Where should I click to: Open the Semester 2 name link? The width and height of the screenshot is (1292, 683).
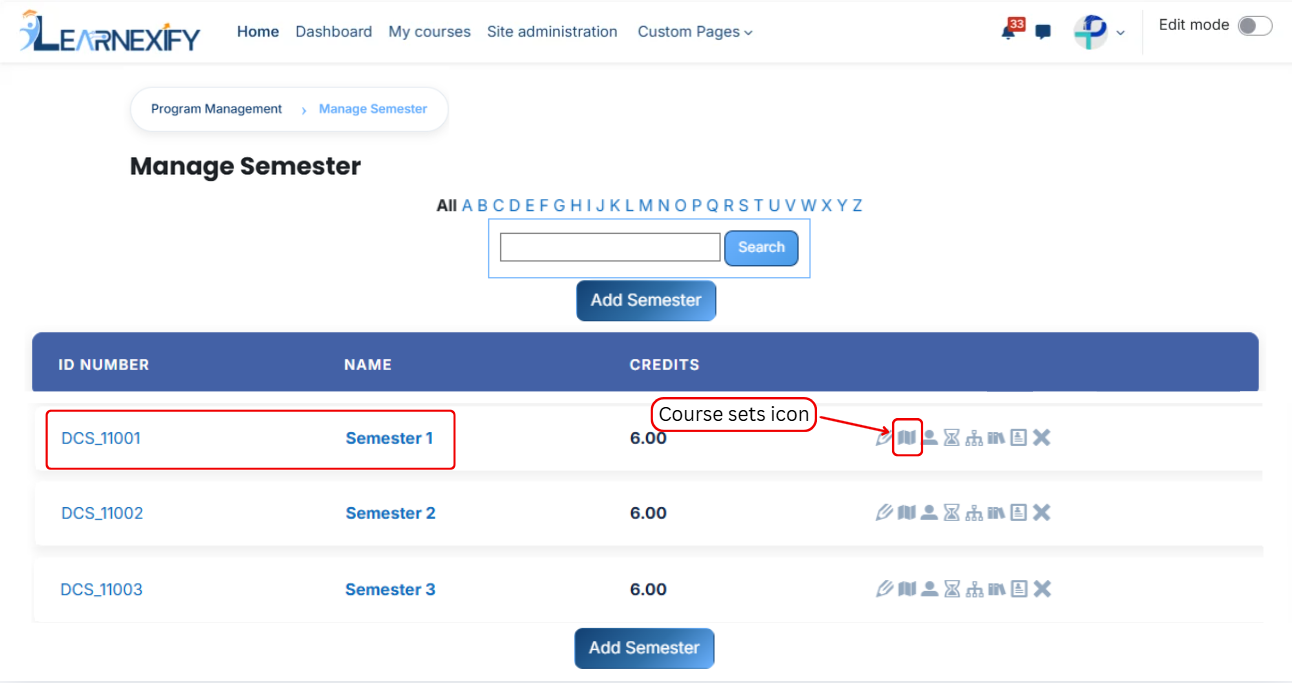point(391,513)
